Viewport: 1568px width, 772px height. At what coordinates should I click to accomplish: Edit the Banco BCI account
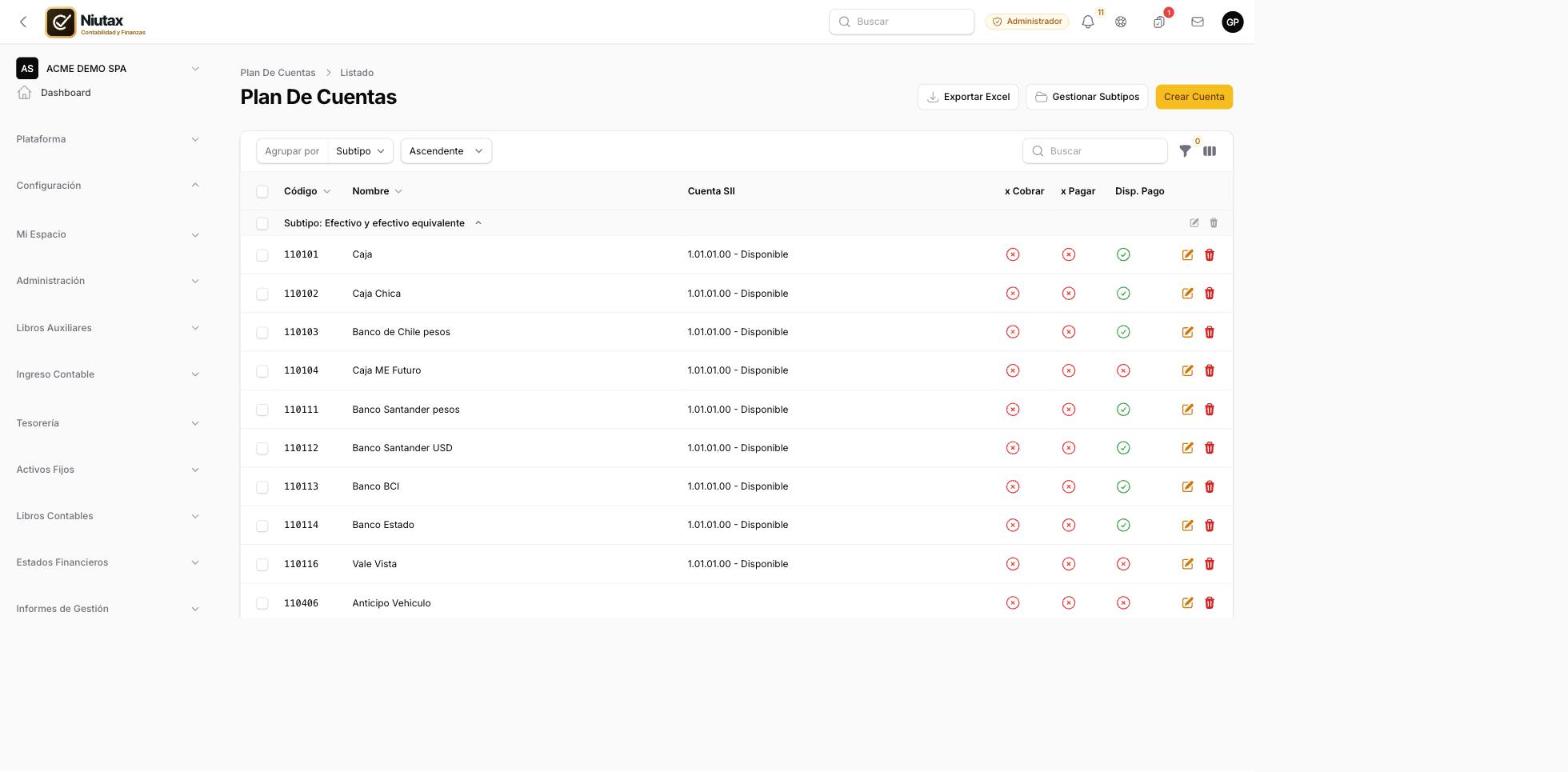1188,487
